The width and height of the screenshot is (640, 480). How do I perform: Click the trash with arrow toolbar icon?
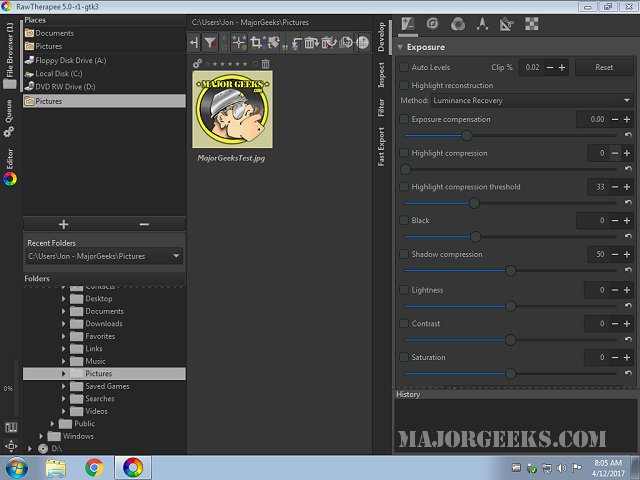click(311, 42)
